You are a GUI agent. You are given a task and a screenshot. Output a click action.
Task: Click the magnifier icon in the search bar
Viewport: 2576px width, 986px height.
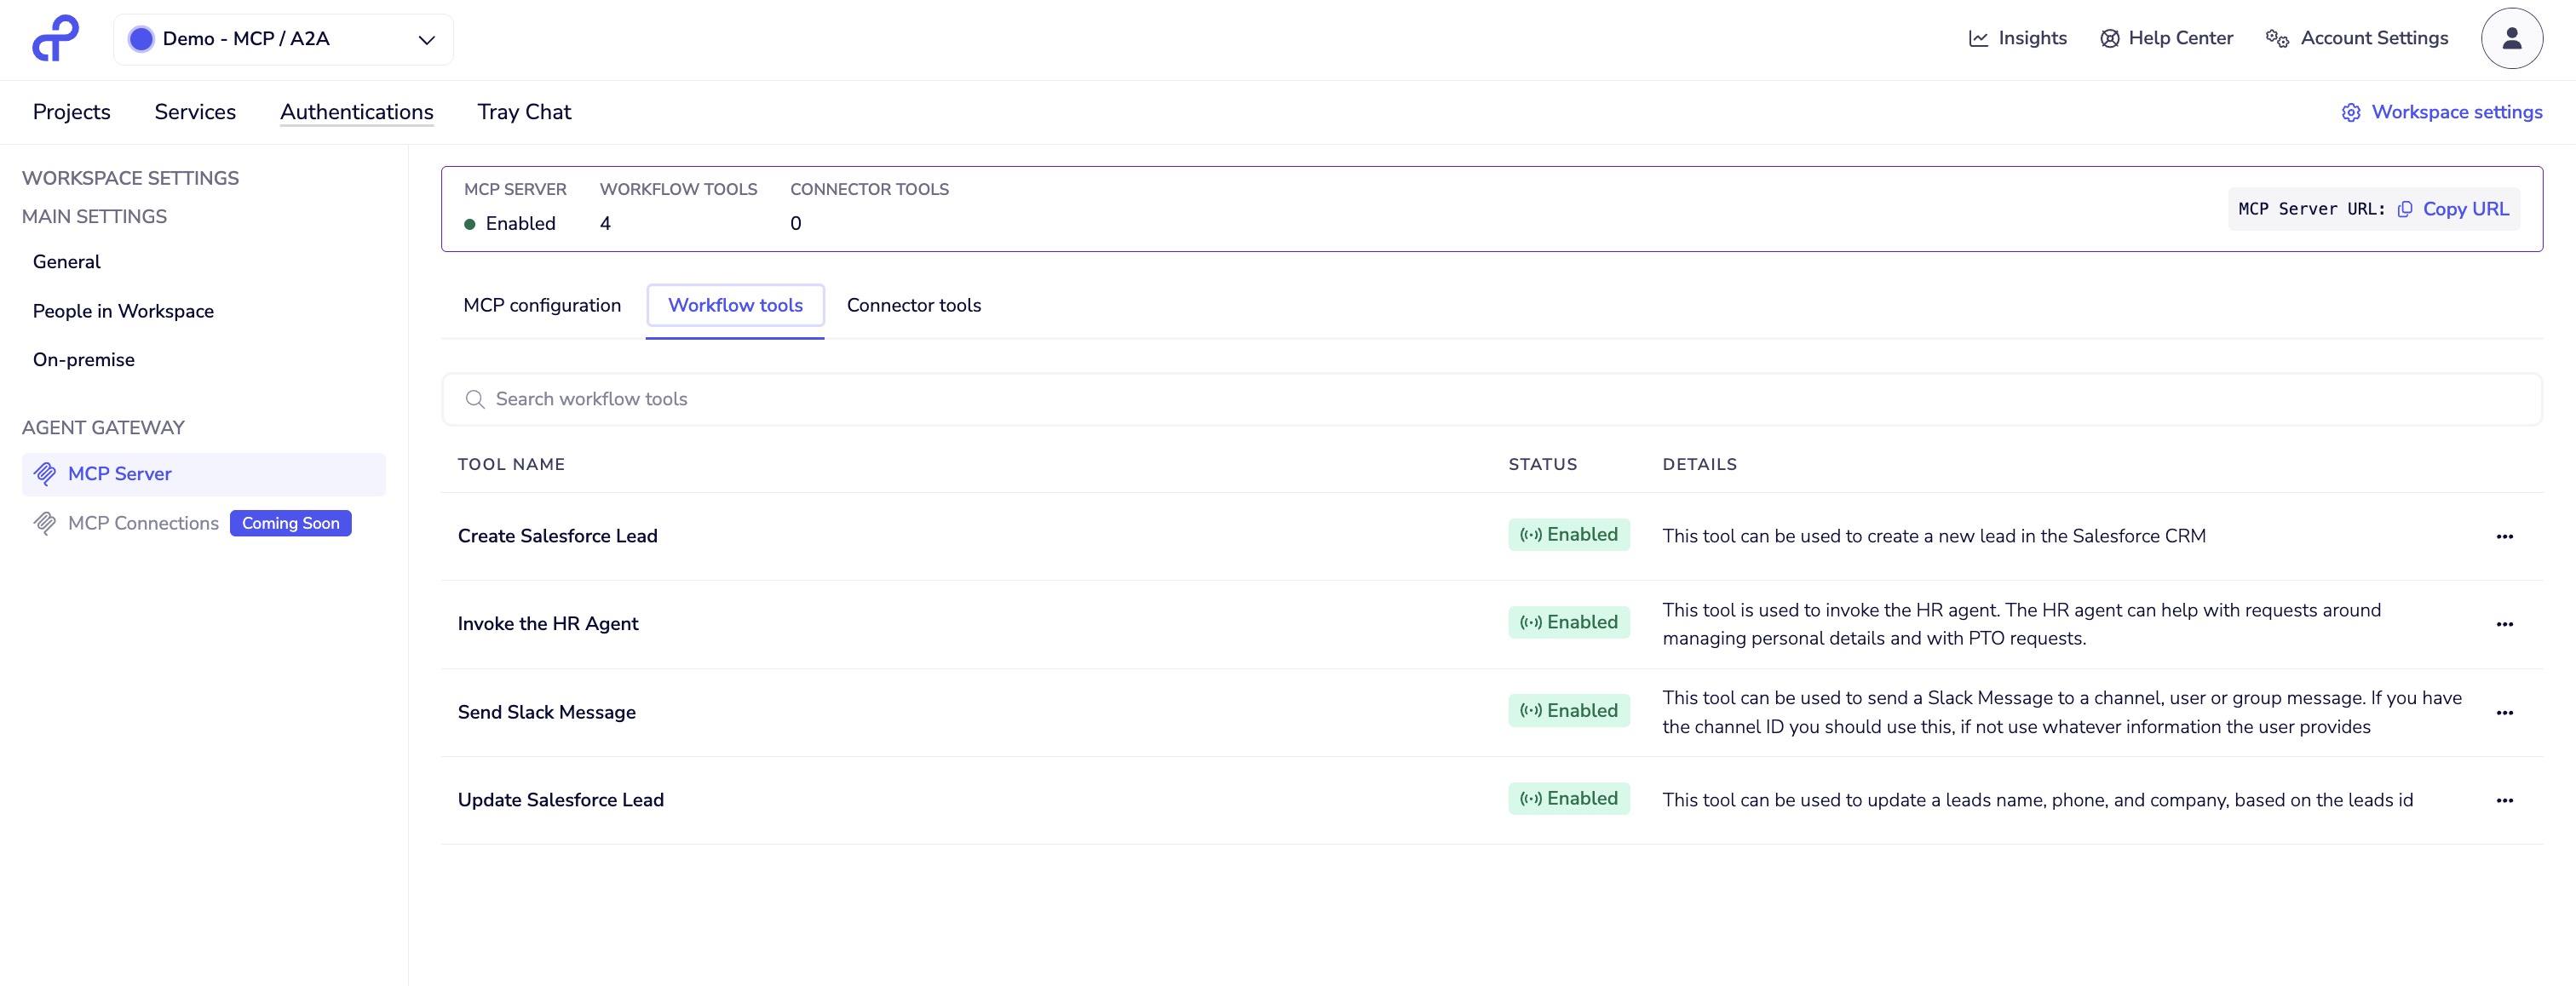click(x=475, y=398)
